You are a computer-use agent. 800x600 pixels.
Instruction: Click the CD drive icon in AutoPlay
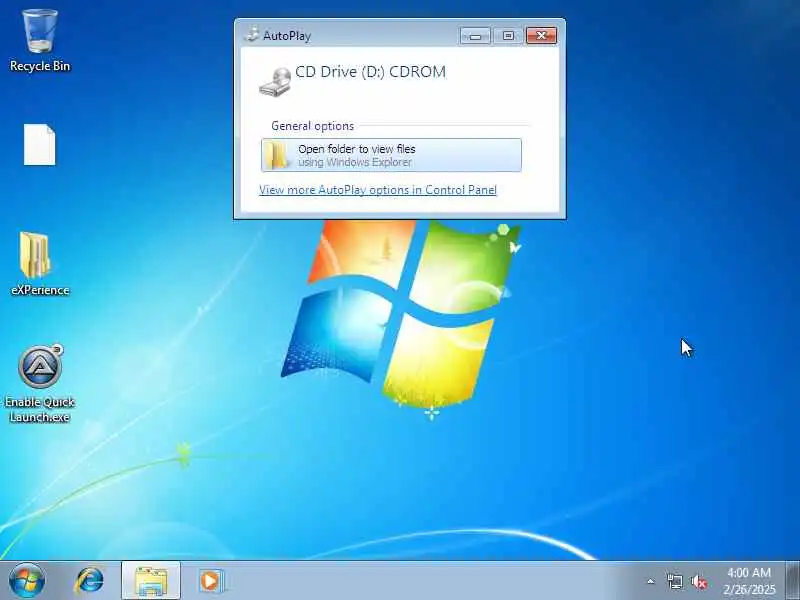276,82
